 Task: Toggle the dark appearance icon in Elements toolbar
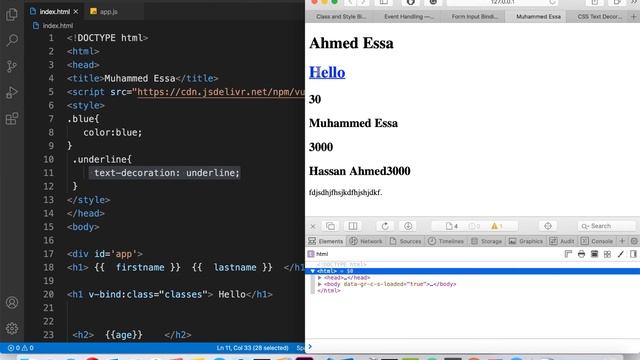594,254
